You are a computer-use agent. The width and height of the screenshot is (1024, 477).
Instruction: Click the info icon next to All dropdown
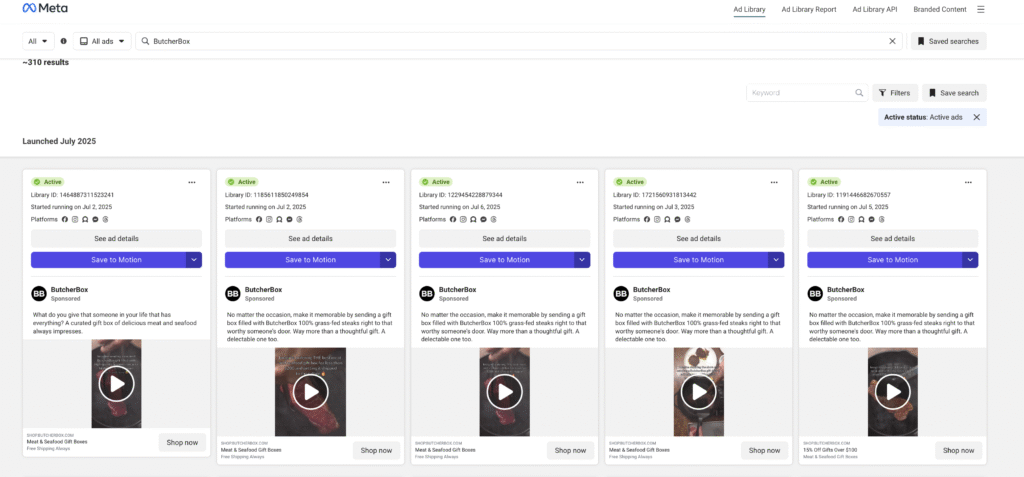[63, 41]
